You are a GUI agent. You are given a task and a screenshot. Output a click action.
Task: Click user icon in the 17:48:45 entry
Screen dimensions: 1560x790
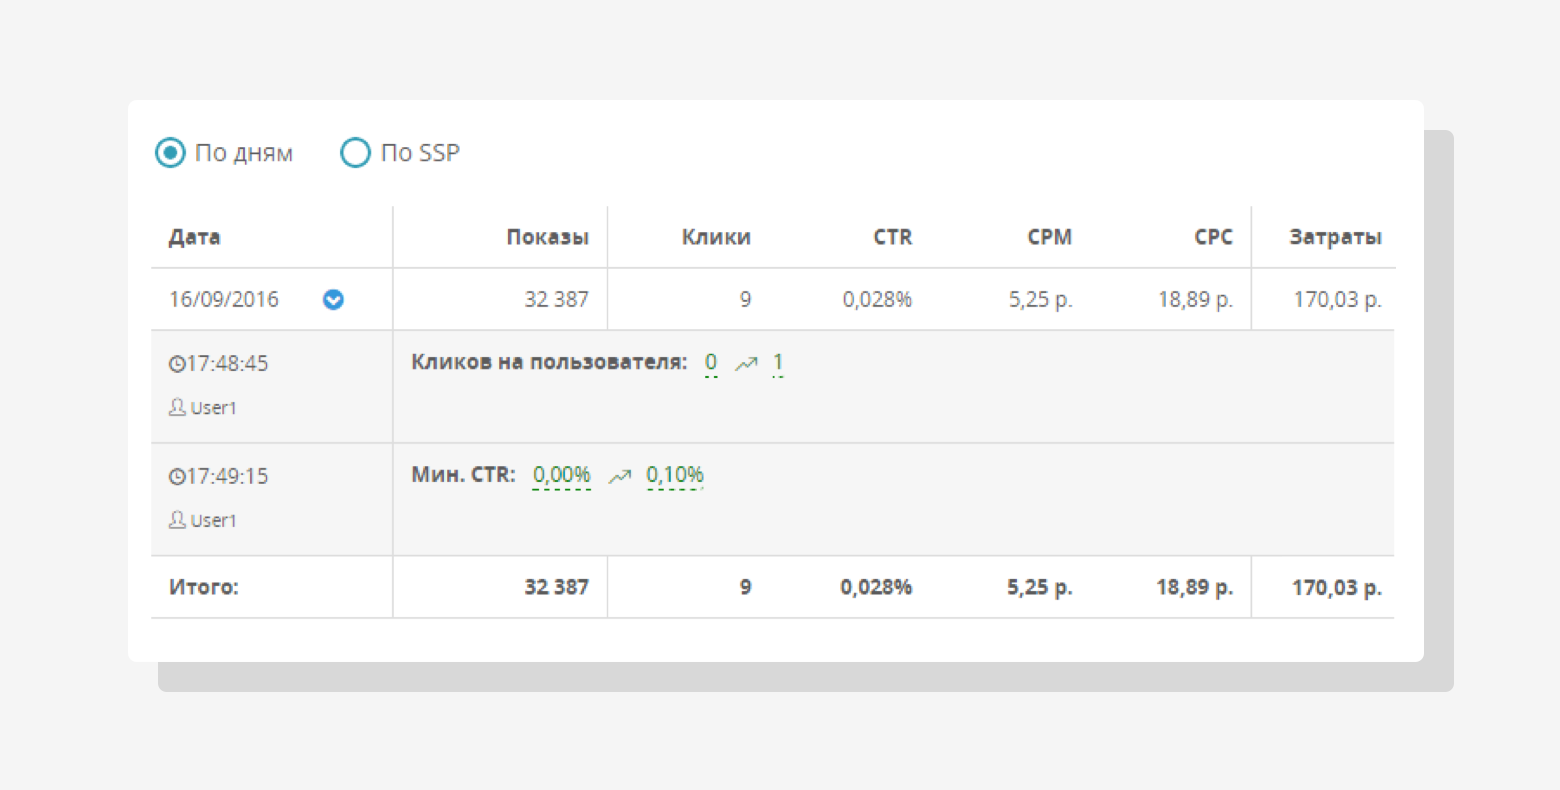(177, 407)
